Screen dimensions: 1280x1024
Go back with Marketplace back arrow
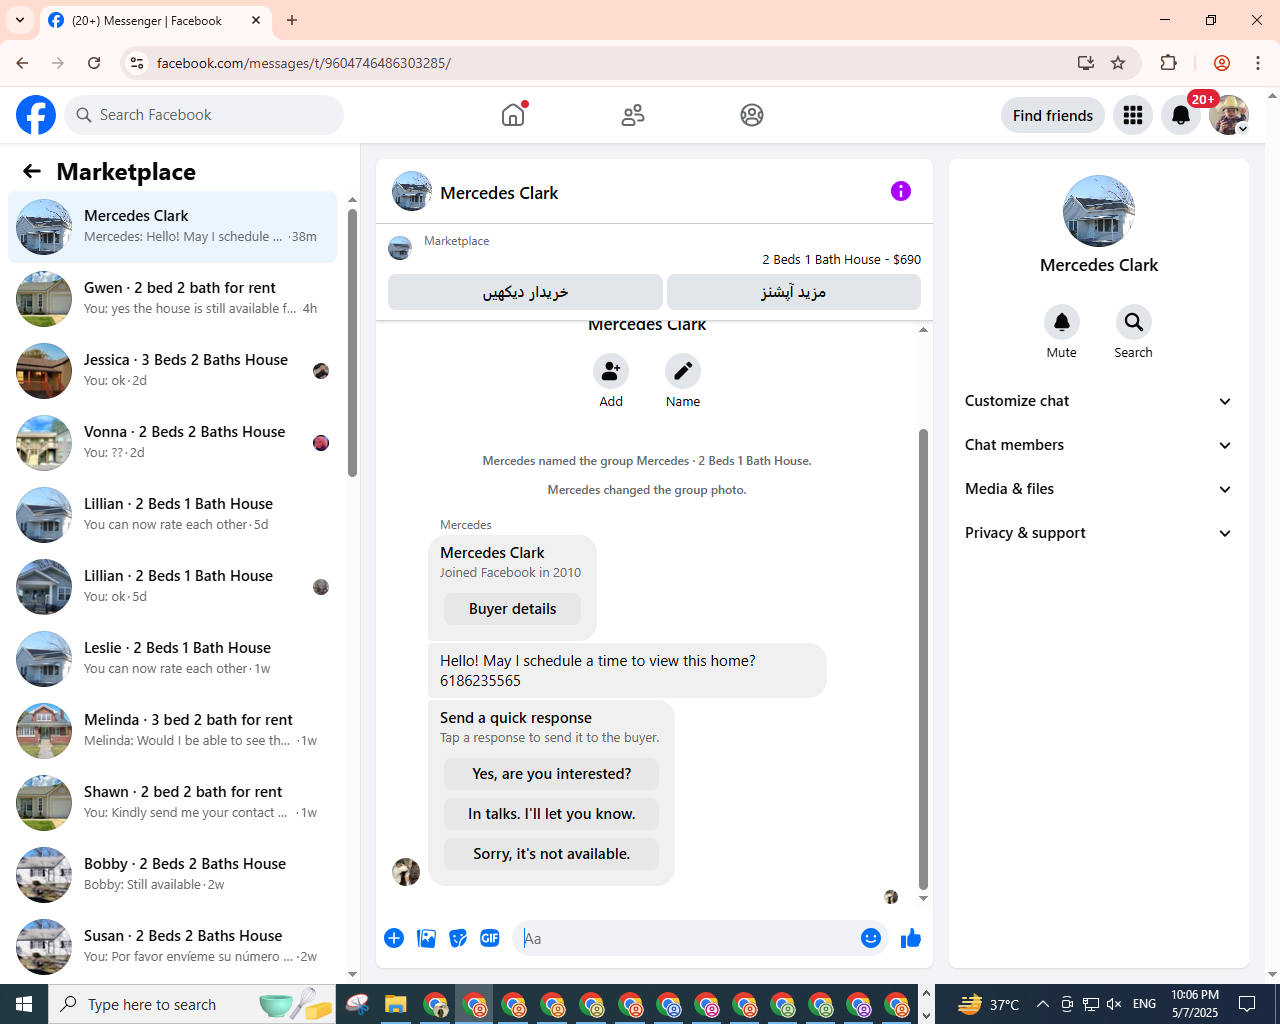(32, 171)
